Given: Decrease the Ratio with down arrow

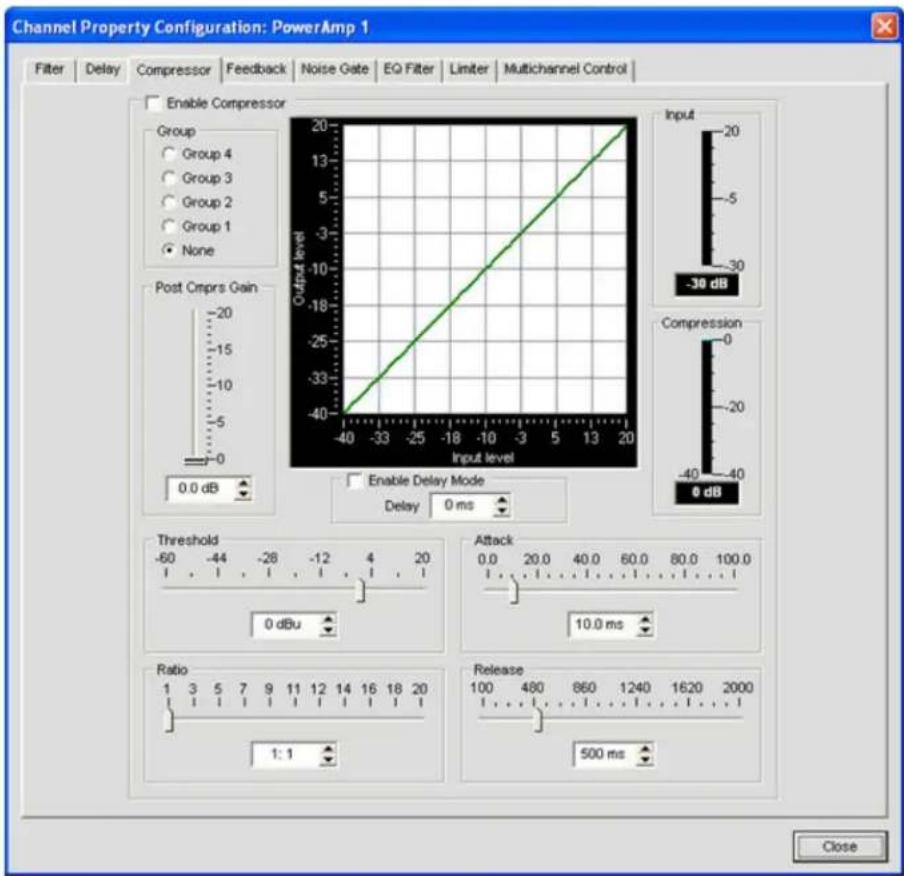Looking at the screenshot, I should [328, 760].
